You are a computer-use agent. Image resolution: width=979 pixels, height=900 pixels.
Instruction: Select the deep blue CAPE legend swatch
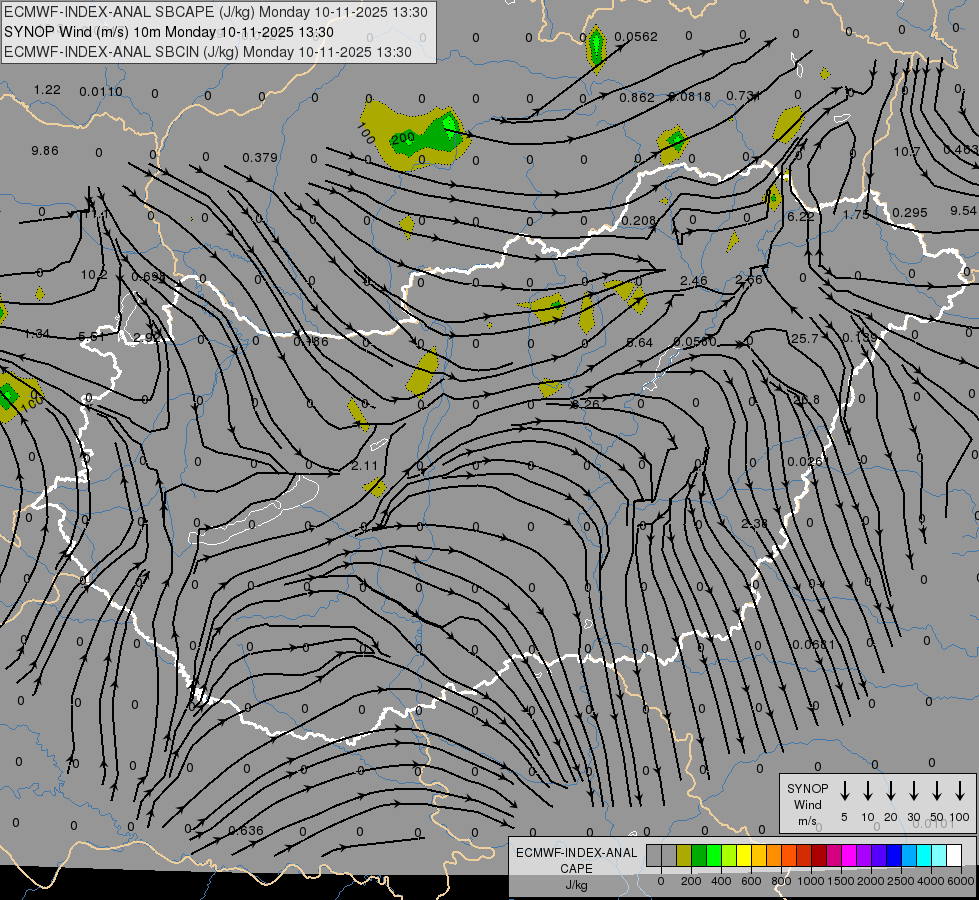tap(893, 856)
